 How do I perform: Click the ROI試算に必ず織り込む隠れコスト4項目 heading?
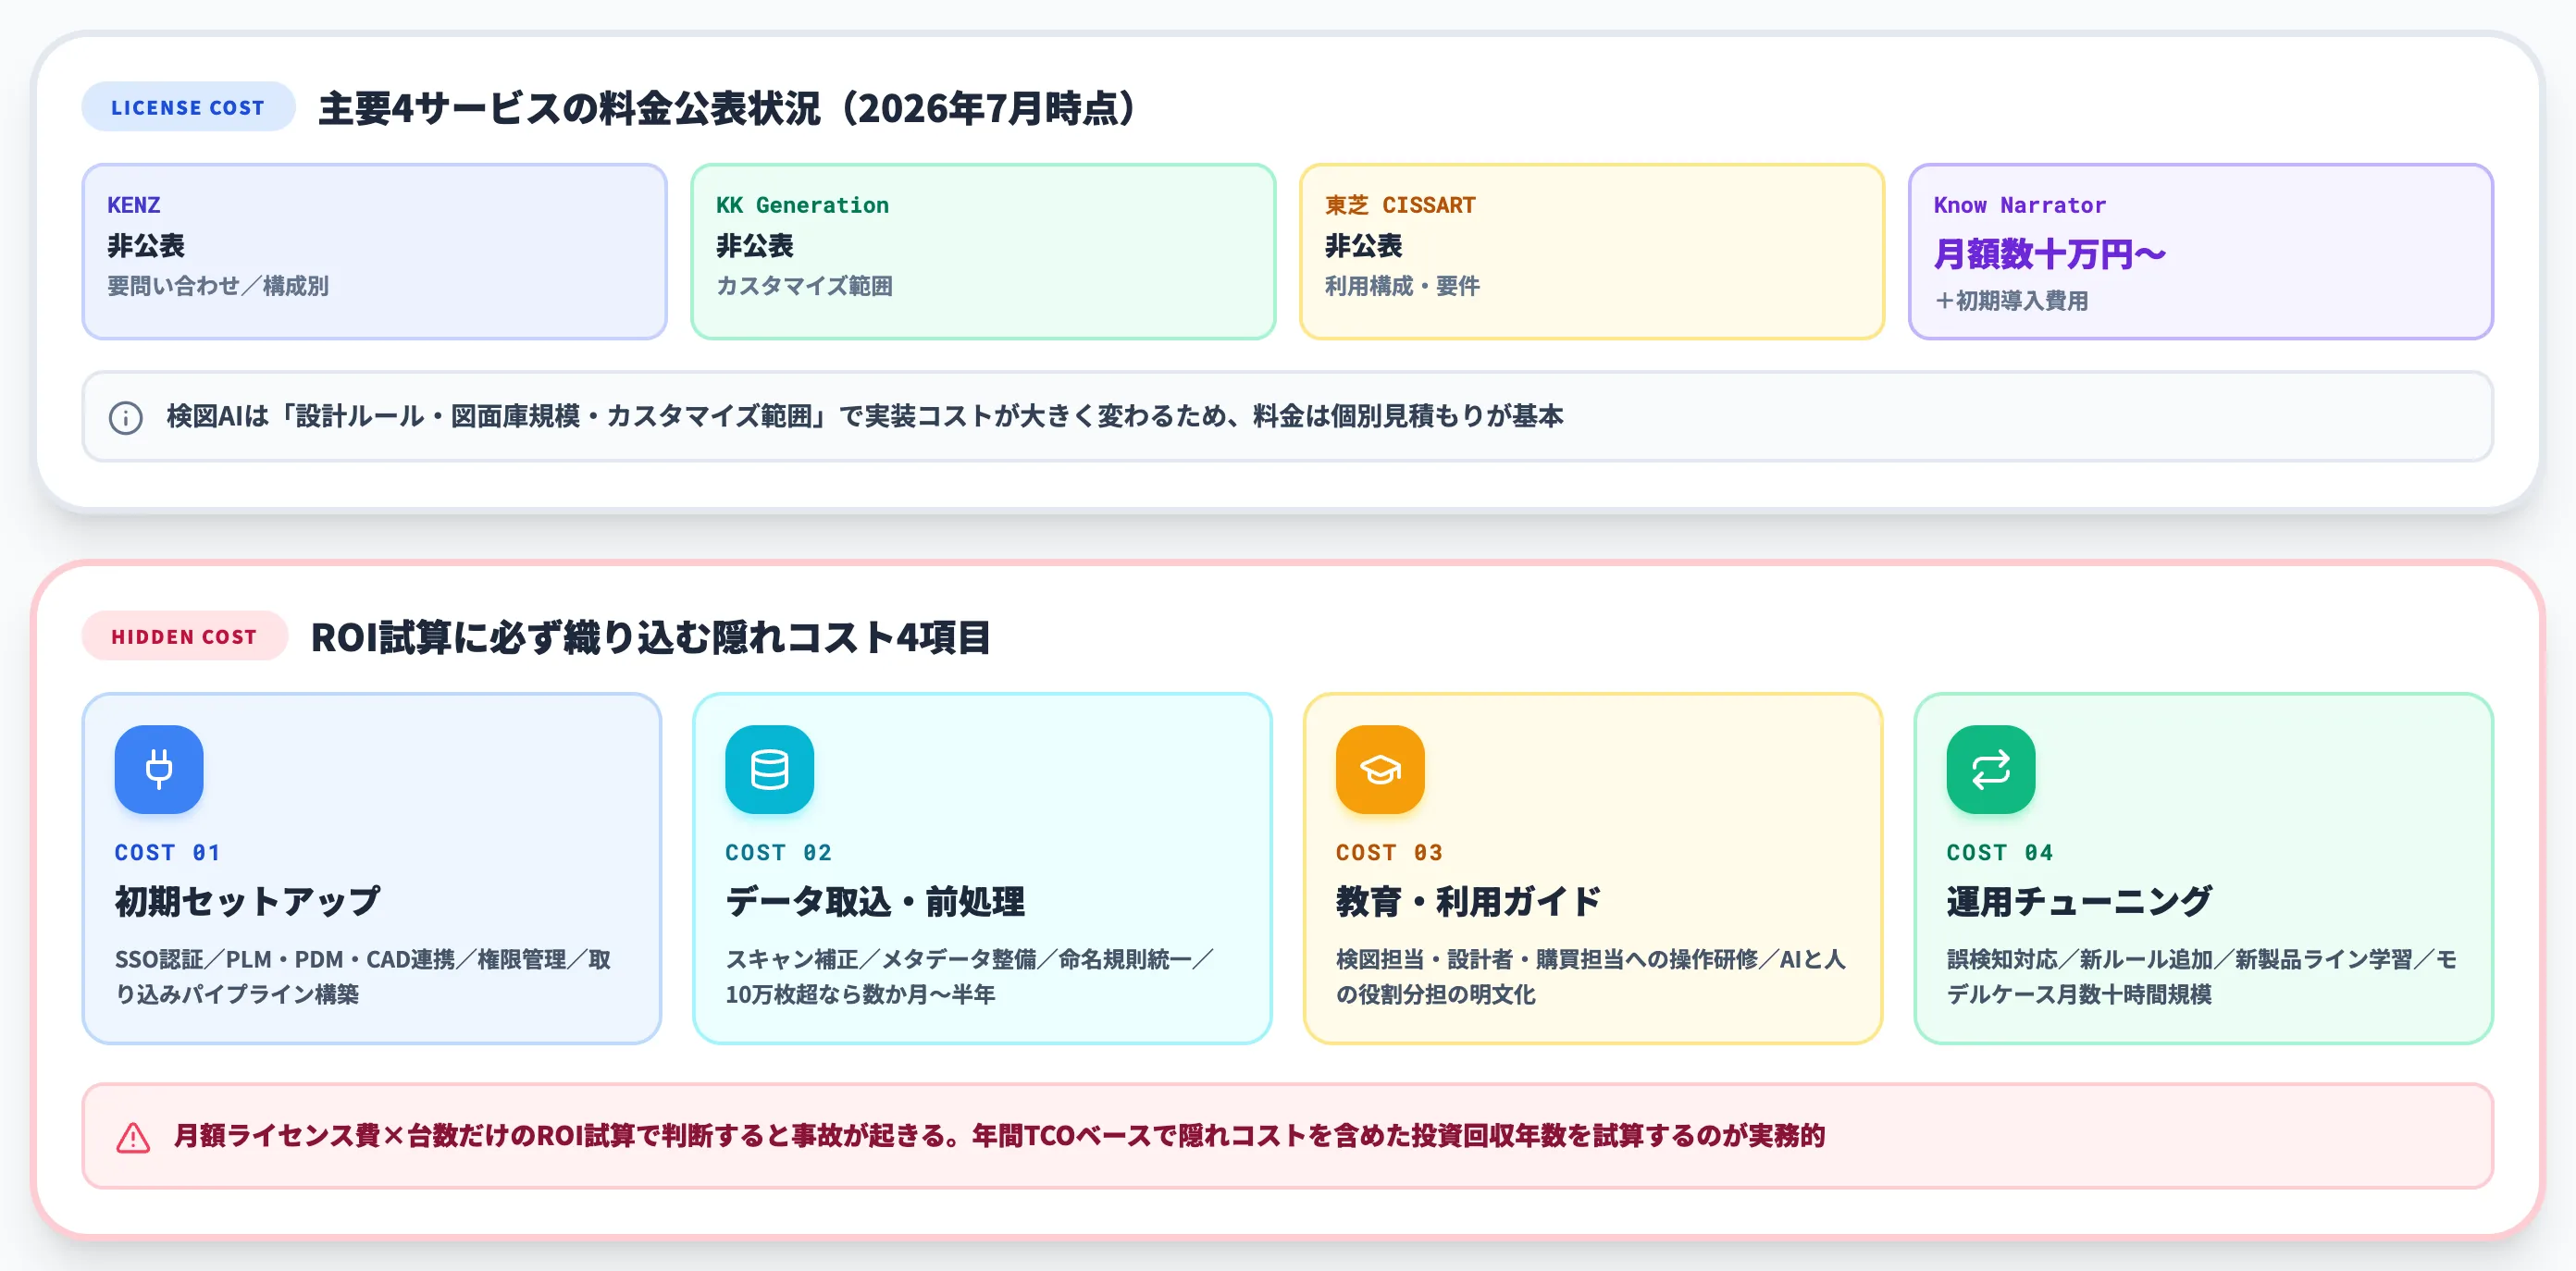point(651,637)
